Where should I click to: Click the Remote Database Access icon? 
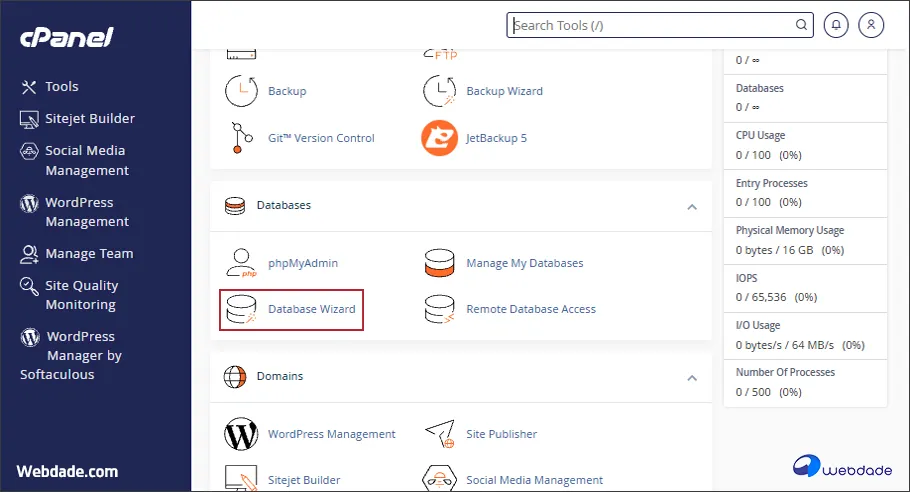439,309
